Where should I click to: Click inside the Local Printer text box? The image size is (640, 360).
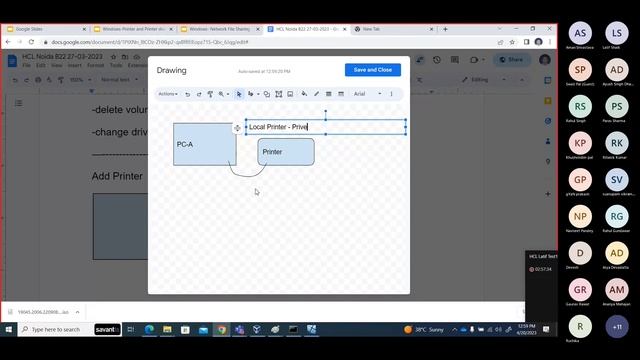325,127
